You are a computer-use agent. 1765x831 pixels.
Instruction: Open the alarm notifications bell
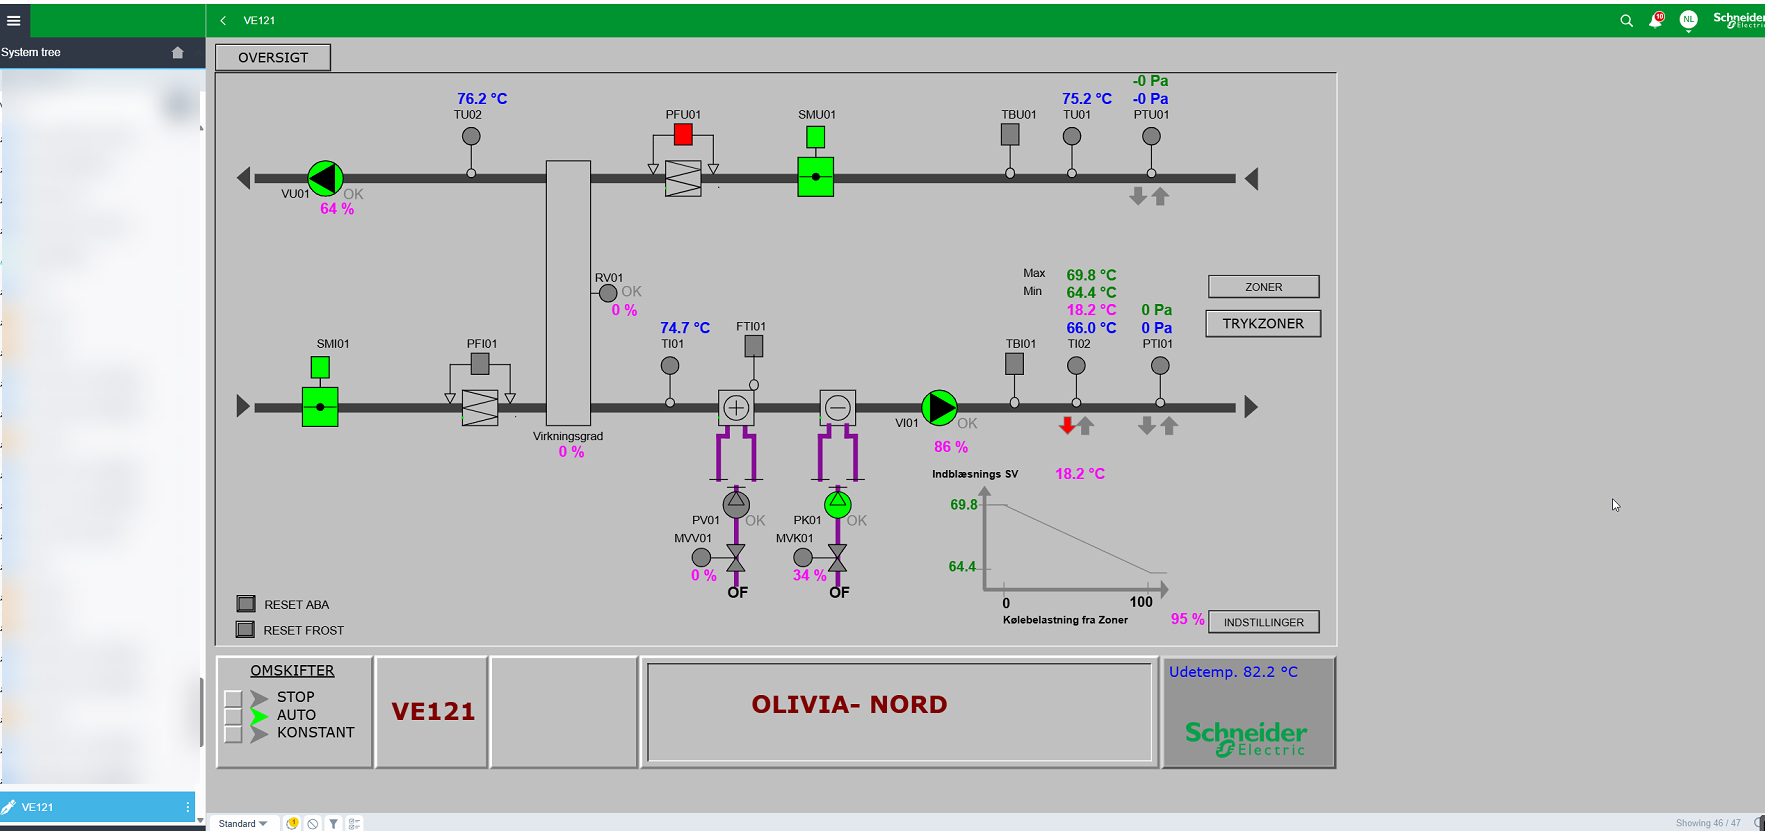pos(1656,20)
